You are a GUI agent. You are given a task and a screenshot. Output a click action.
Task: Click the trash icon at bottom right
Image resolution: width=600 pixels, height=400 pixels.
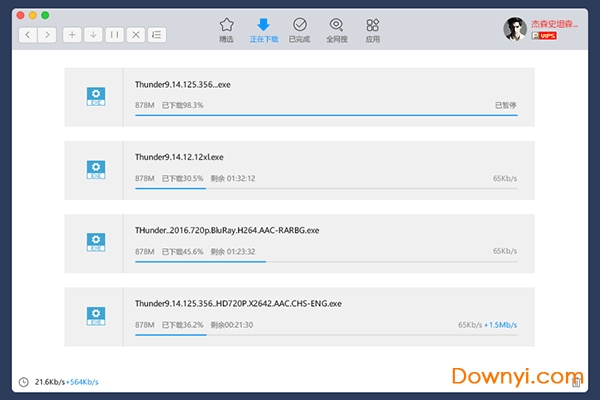(x=577, y=381)
